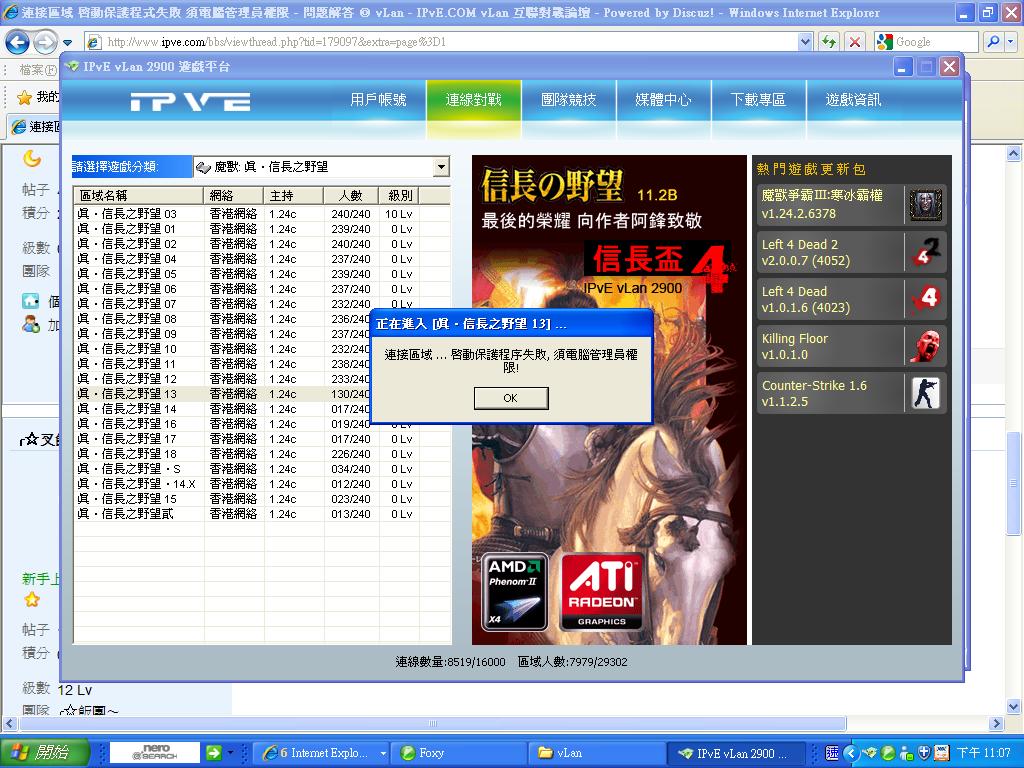
Task: Switch to the 團隊競技 tab
Action: click(568, 100)
